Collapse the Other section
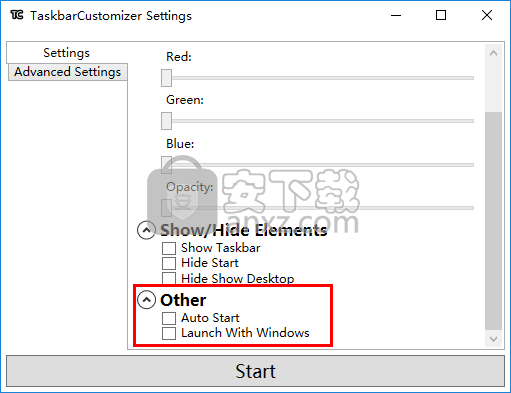Image resolution: width=511 pixels, height=393 pixels. 146,300
